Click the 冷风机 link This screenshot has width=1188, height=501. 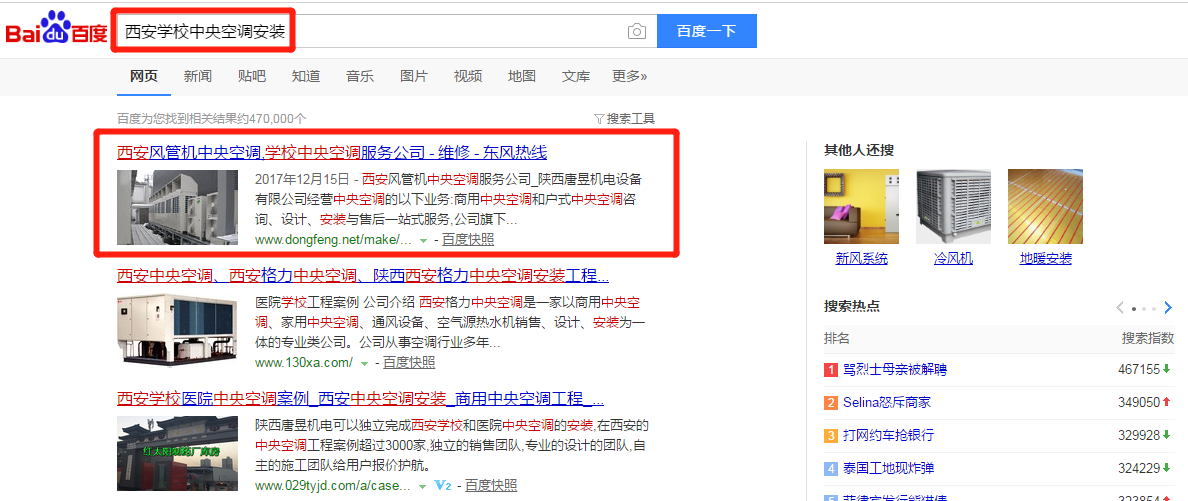(953, 258)
